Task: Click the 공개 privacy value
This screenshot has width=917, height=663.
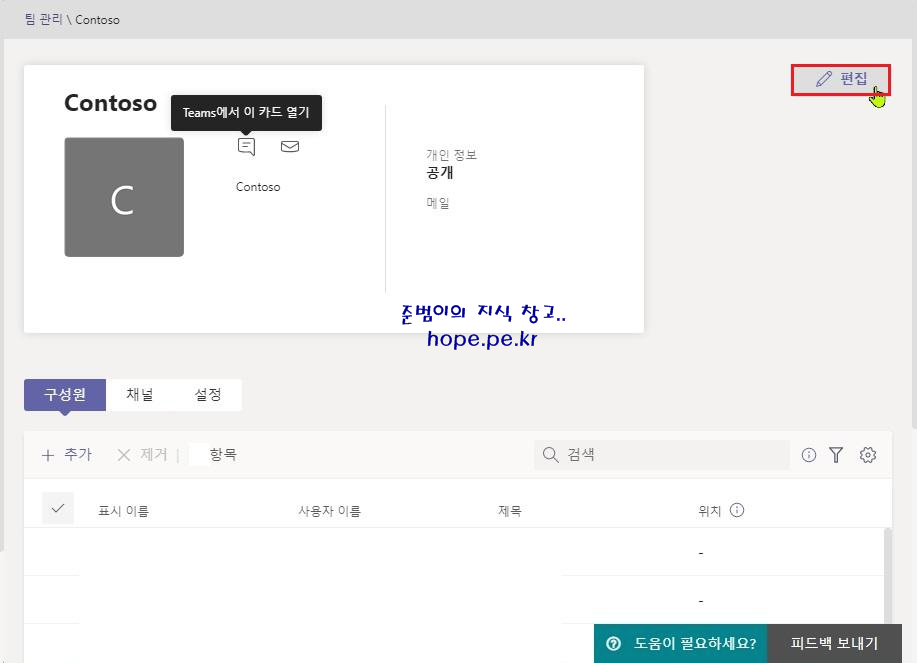Action: (x=440, y=172)
